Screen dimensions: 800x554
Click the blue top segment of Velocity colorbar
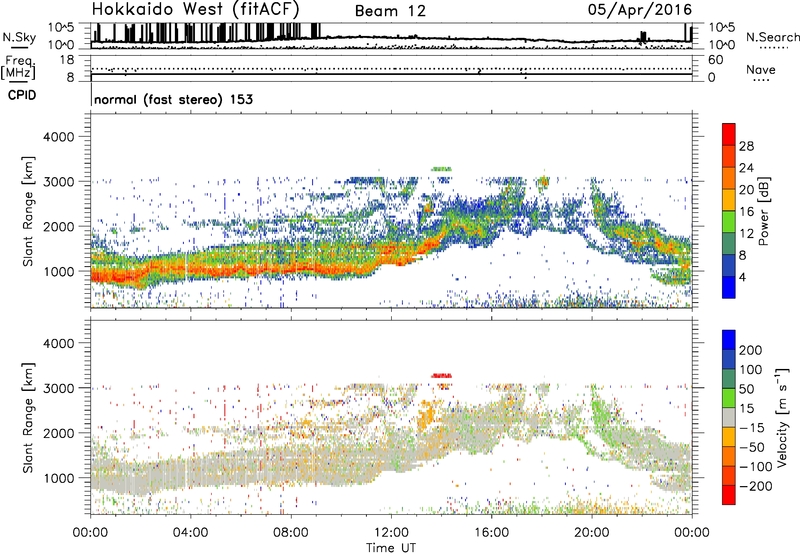729,340
